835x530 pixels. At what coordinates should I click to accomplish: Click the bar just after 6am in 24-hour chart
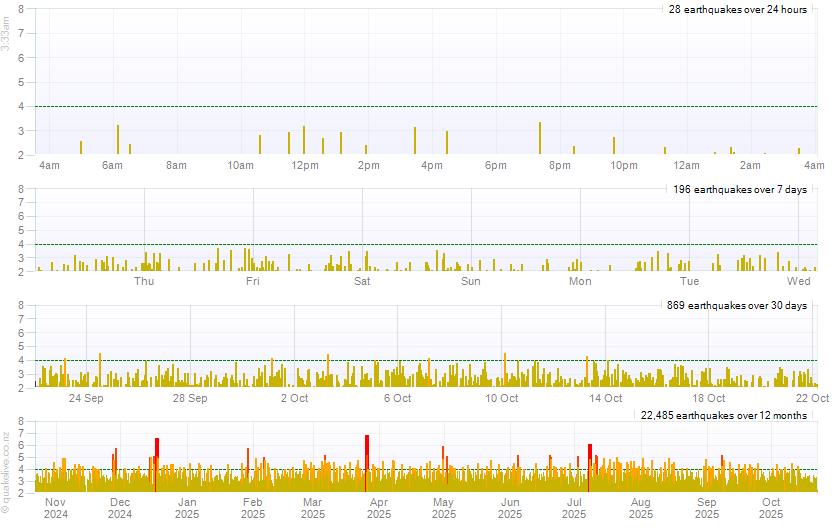pos(118,140)
